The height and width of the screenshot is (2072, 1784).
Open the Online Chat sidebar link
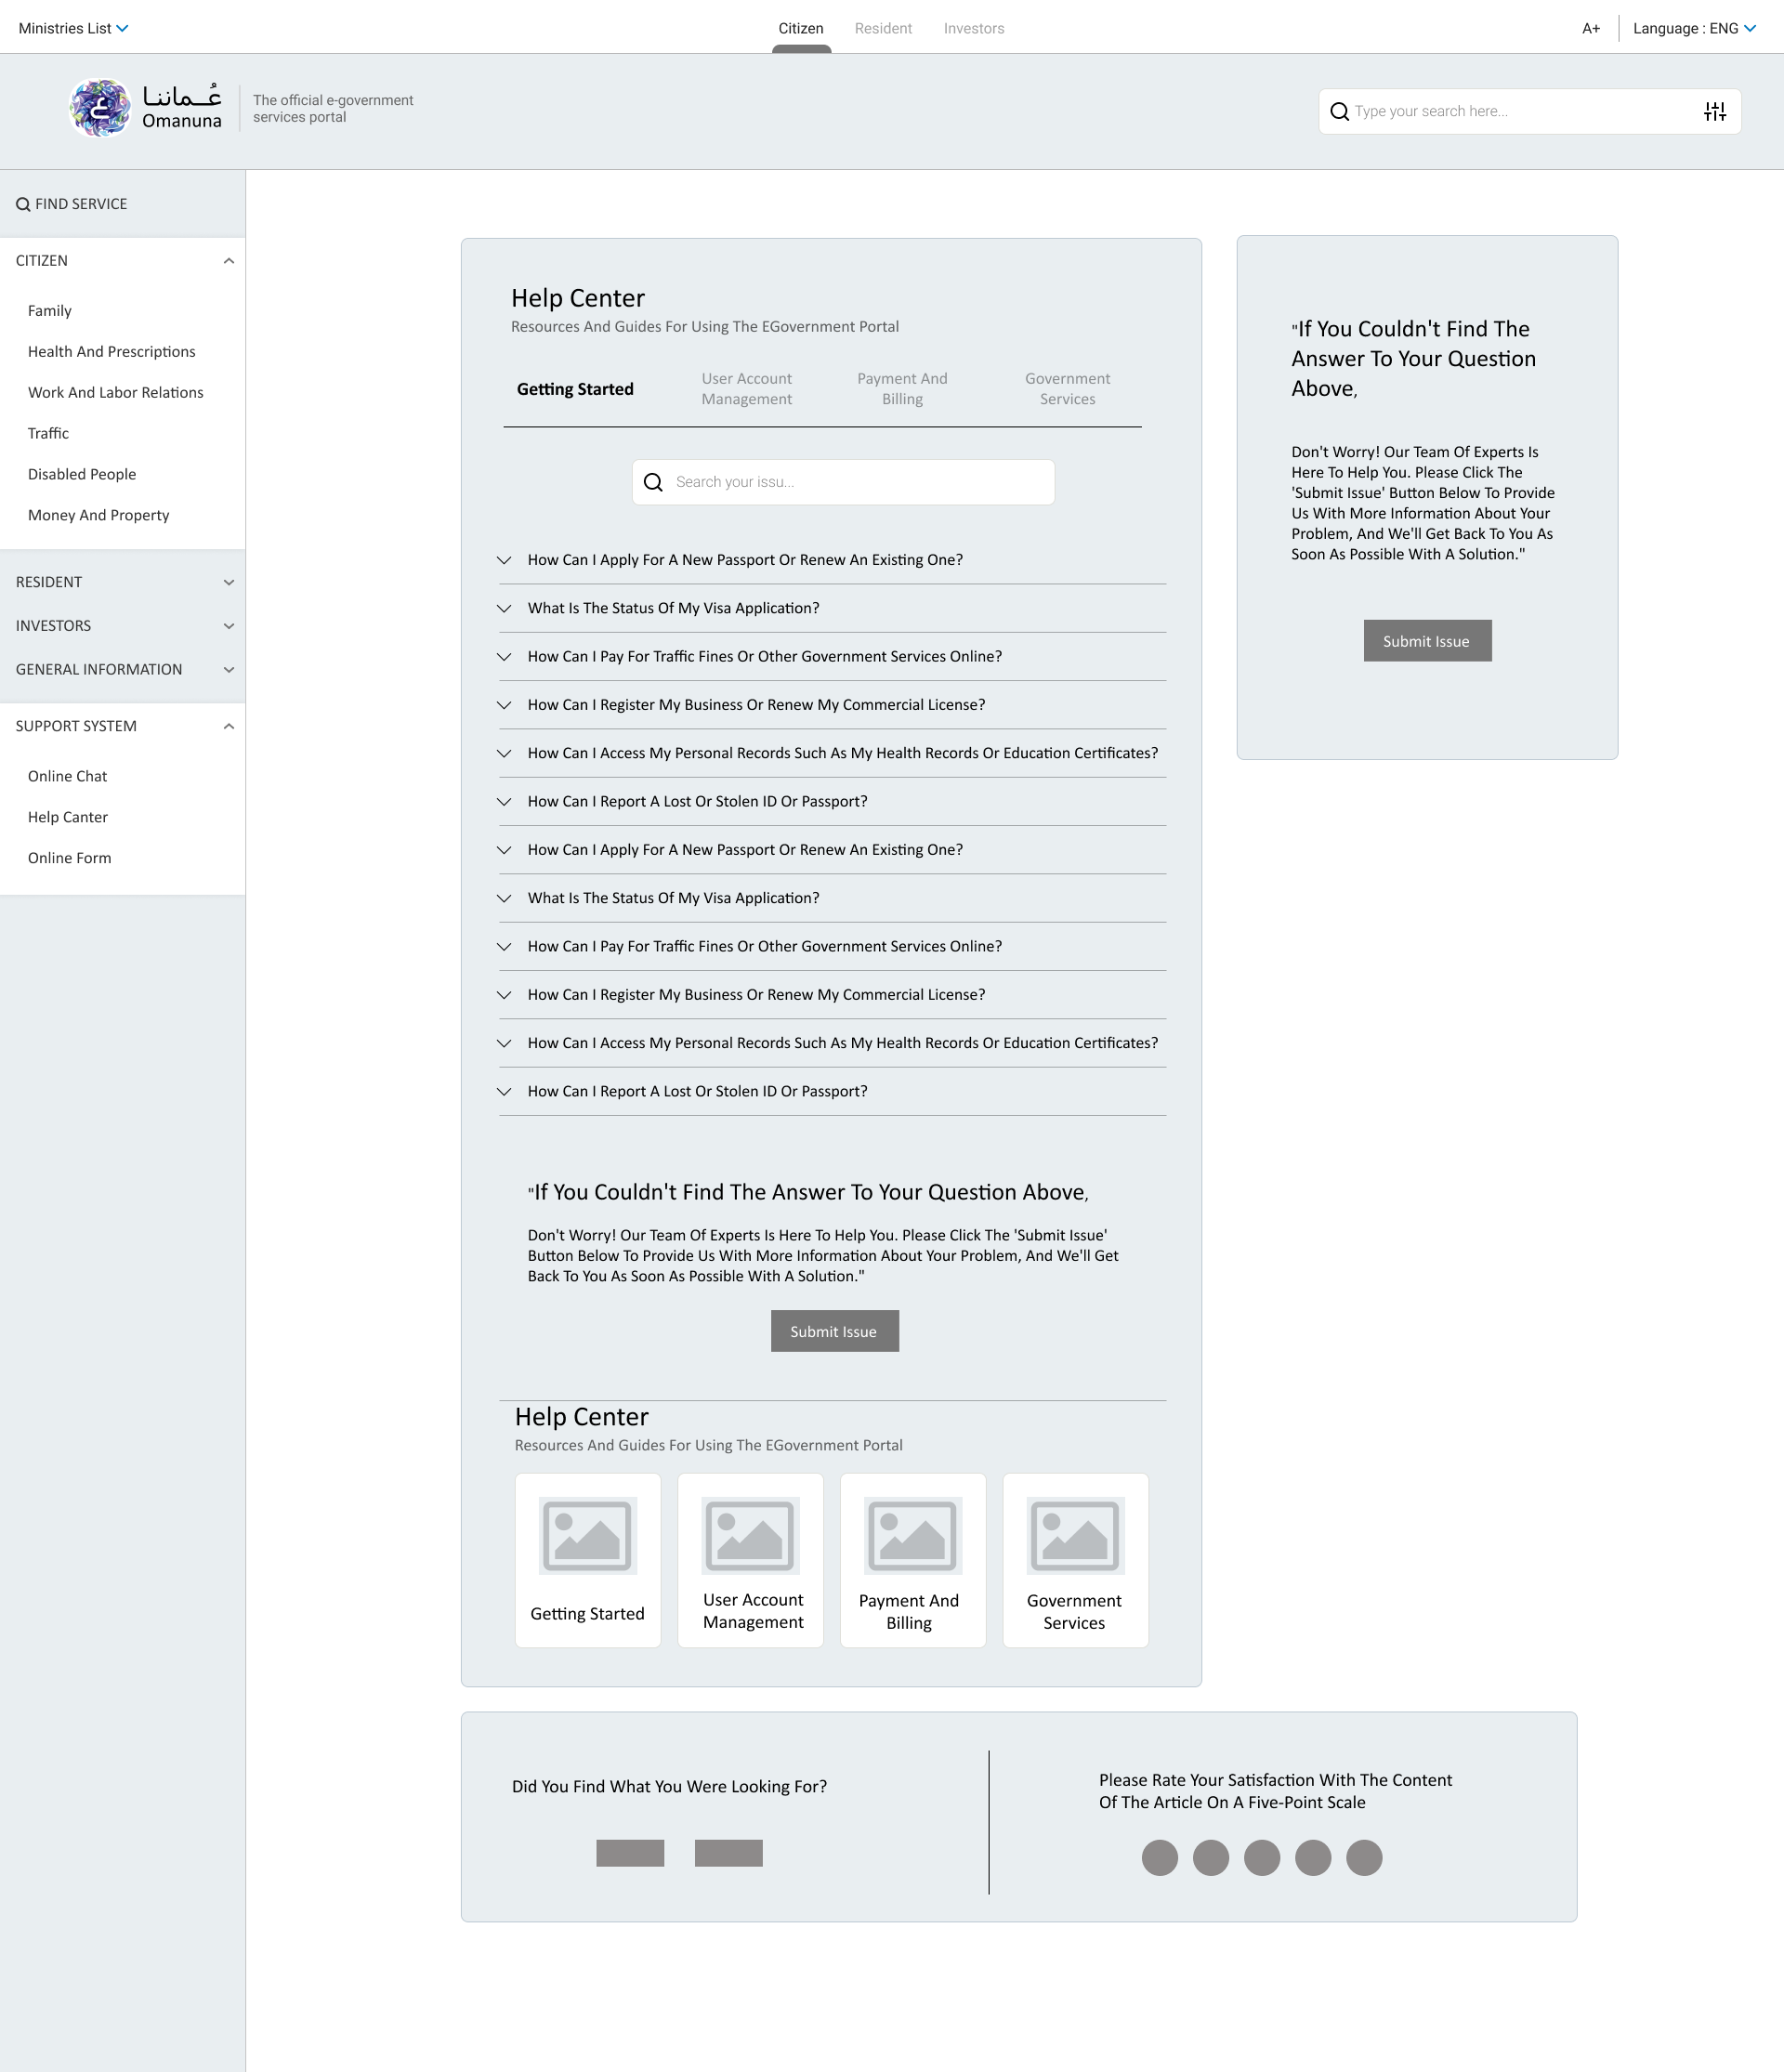click(67, 776)
